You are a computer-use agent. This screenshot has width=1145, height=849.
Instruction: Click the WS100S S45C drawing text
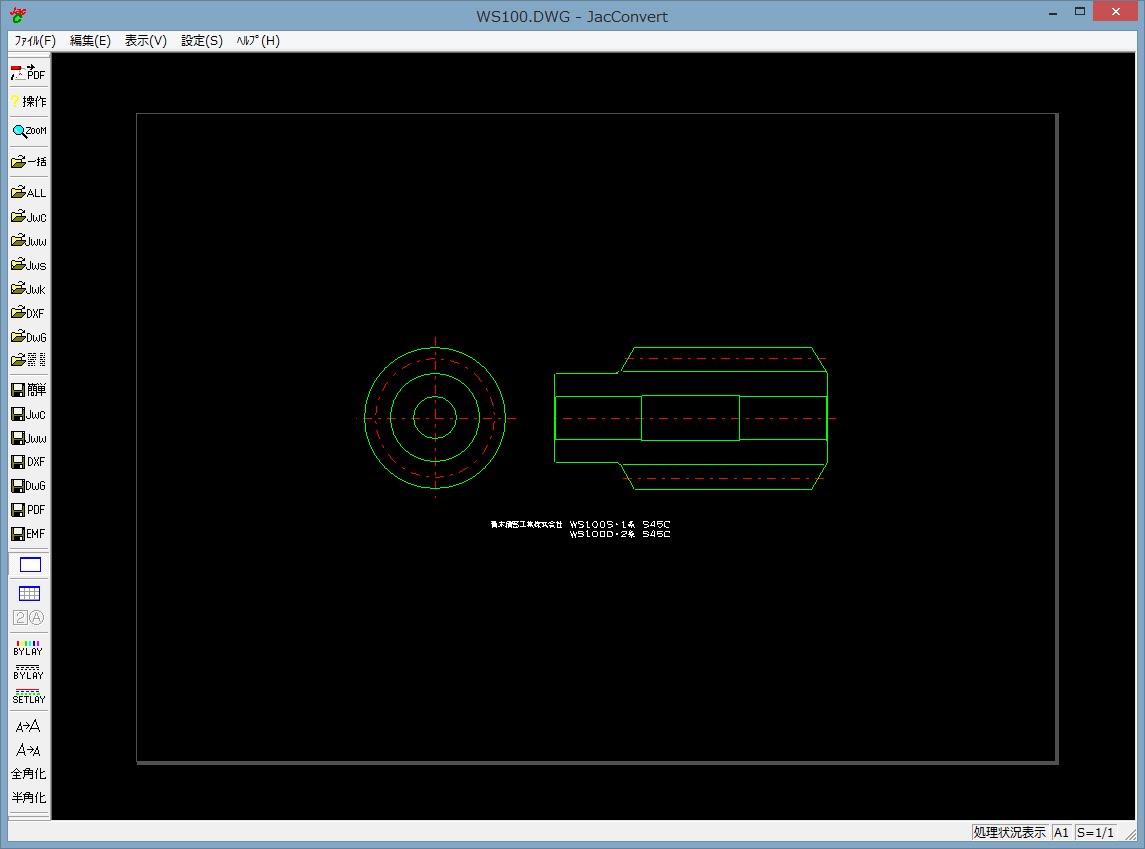point(620,524)
